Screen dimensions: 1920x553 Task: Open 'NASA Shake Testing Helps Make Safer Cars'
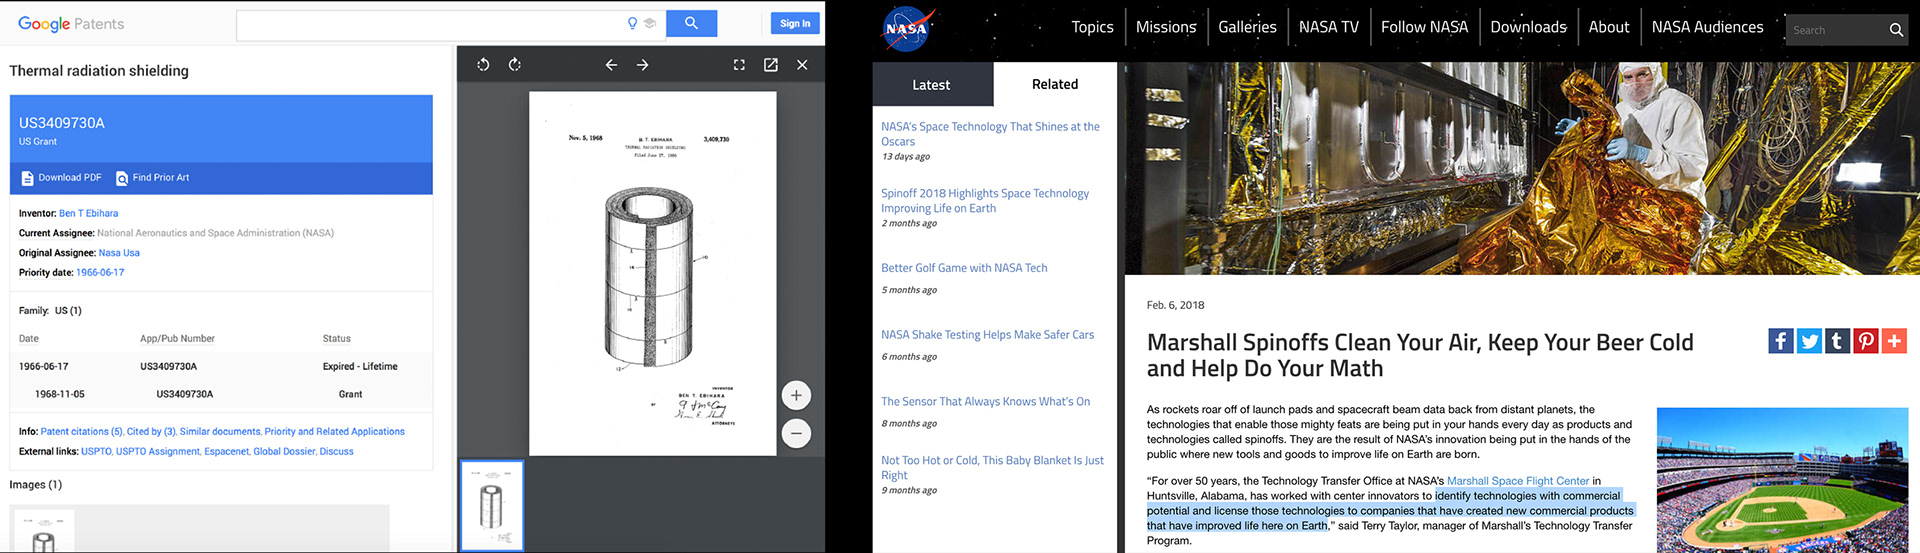tap(987, 335)
